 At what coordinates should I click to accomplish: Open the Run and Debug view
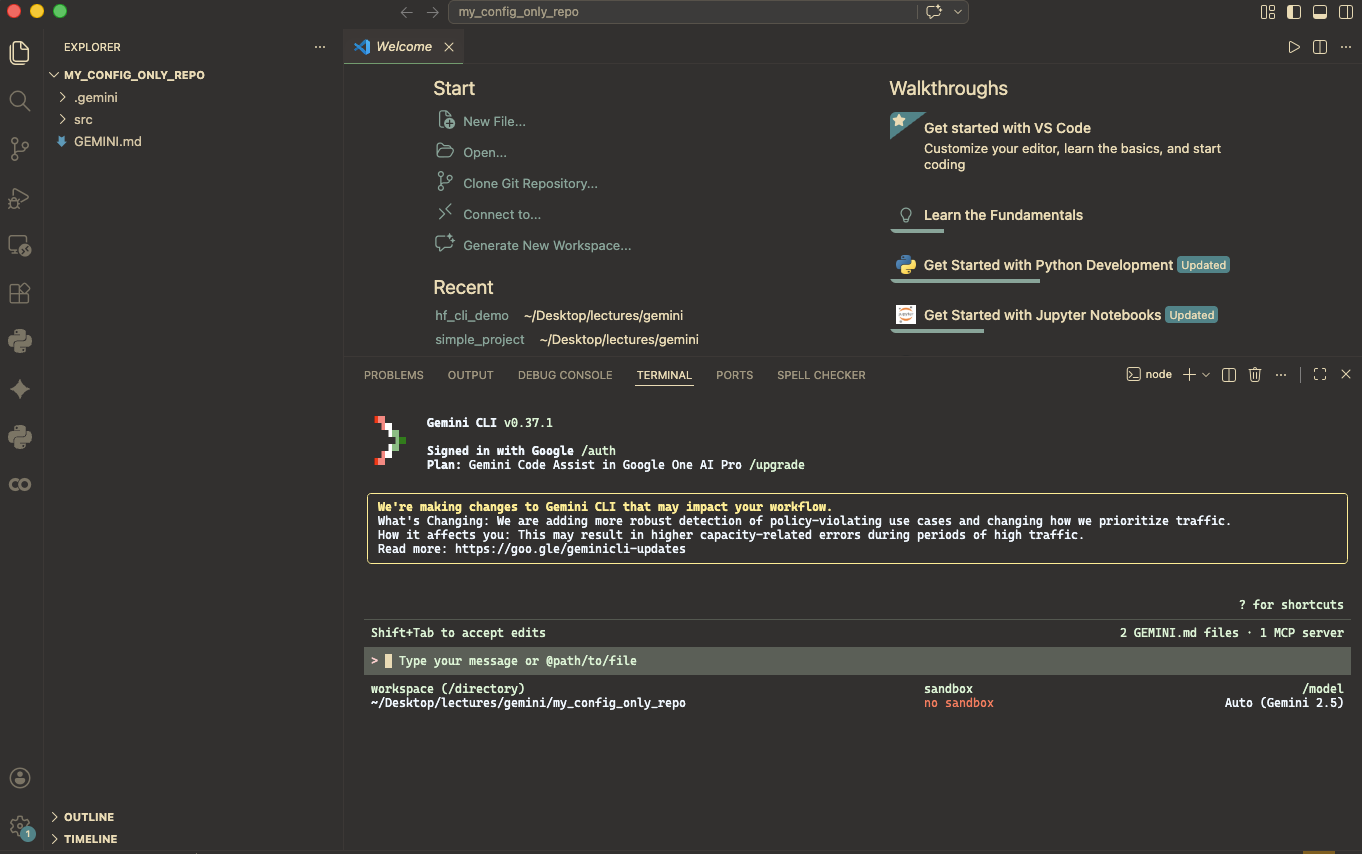tap(20, 198)
